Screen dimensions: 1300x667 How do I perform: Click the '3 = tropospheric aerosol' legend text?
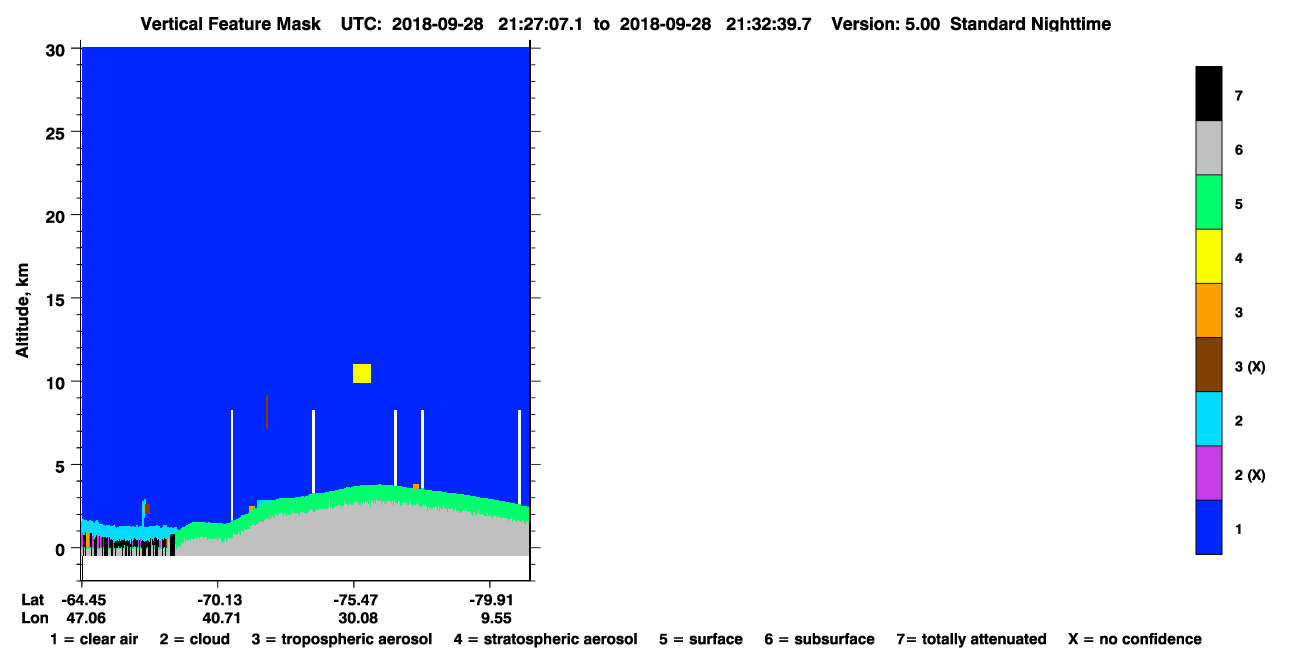point(342,639)
